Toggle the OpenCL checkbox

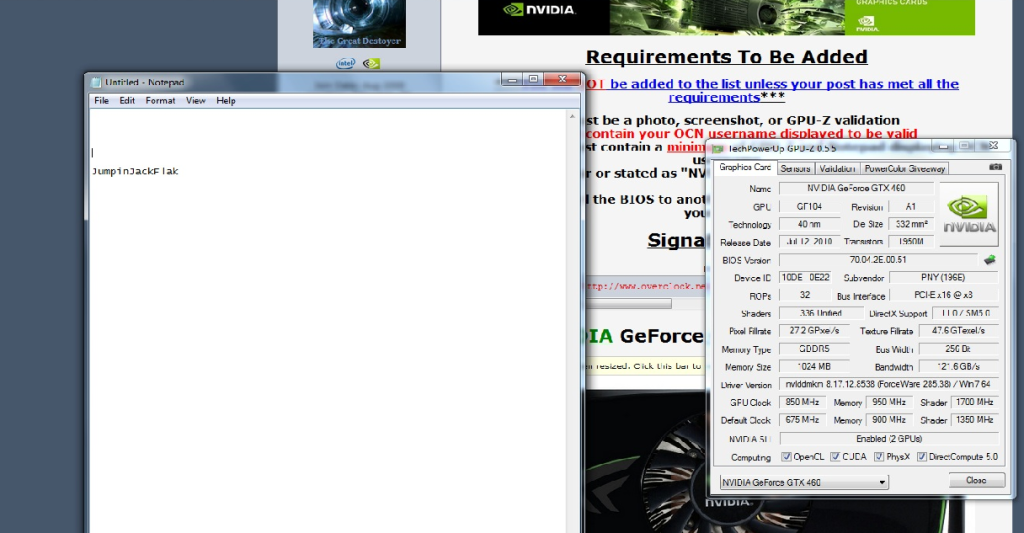coord(786,457)
